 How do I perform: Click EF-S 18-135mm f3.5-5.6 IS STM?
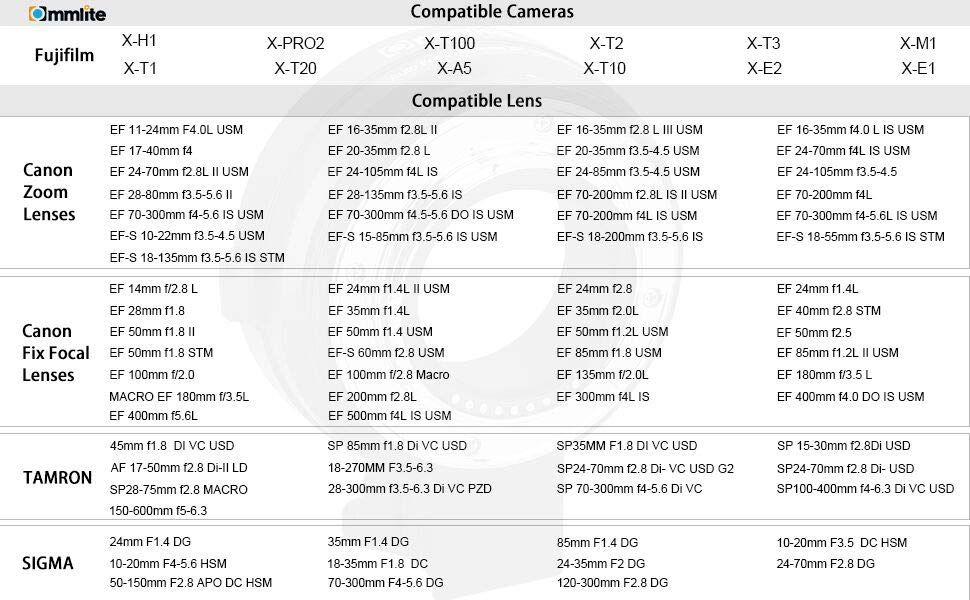[x=197, y=258]
